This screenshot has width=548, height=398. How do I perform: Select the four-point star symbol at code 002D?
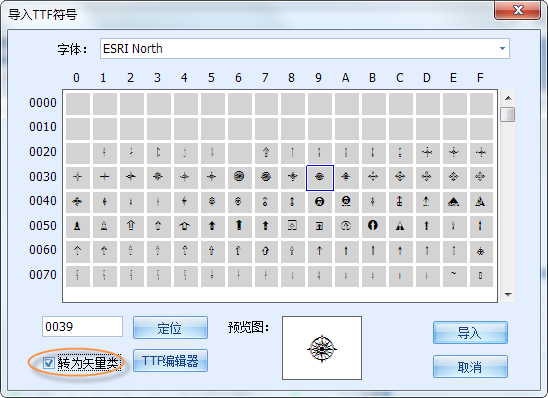(x=427, y=153)
